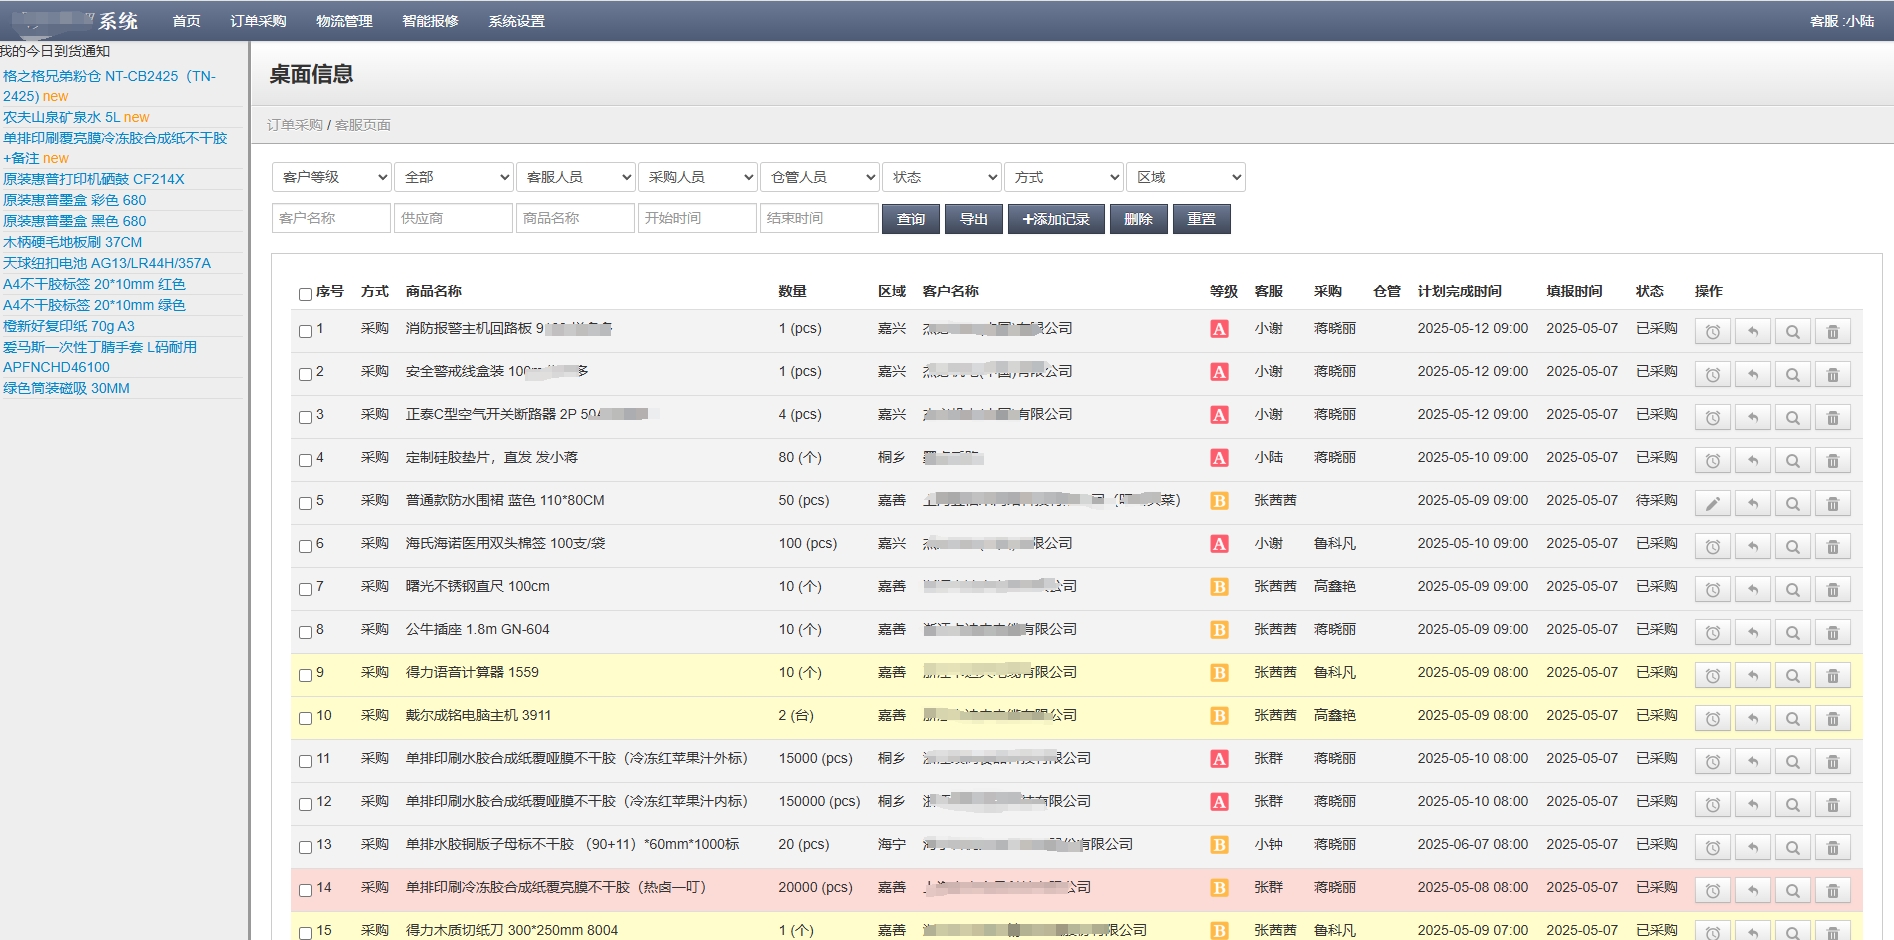This screenshot has width=1894, height=940.
Task: Click the magnifier view icon in row 1
Action: [x=1792, y=332]
